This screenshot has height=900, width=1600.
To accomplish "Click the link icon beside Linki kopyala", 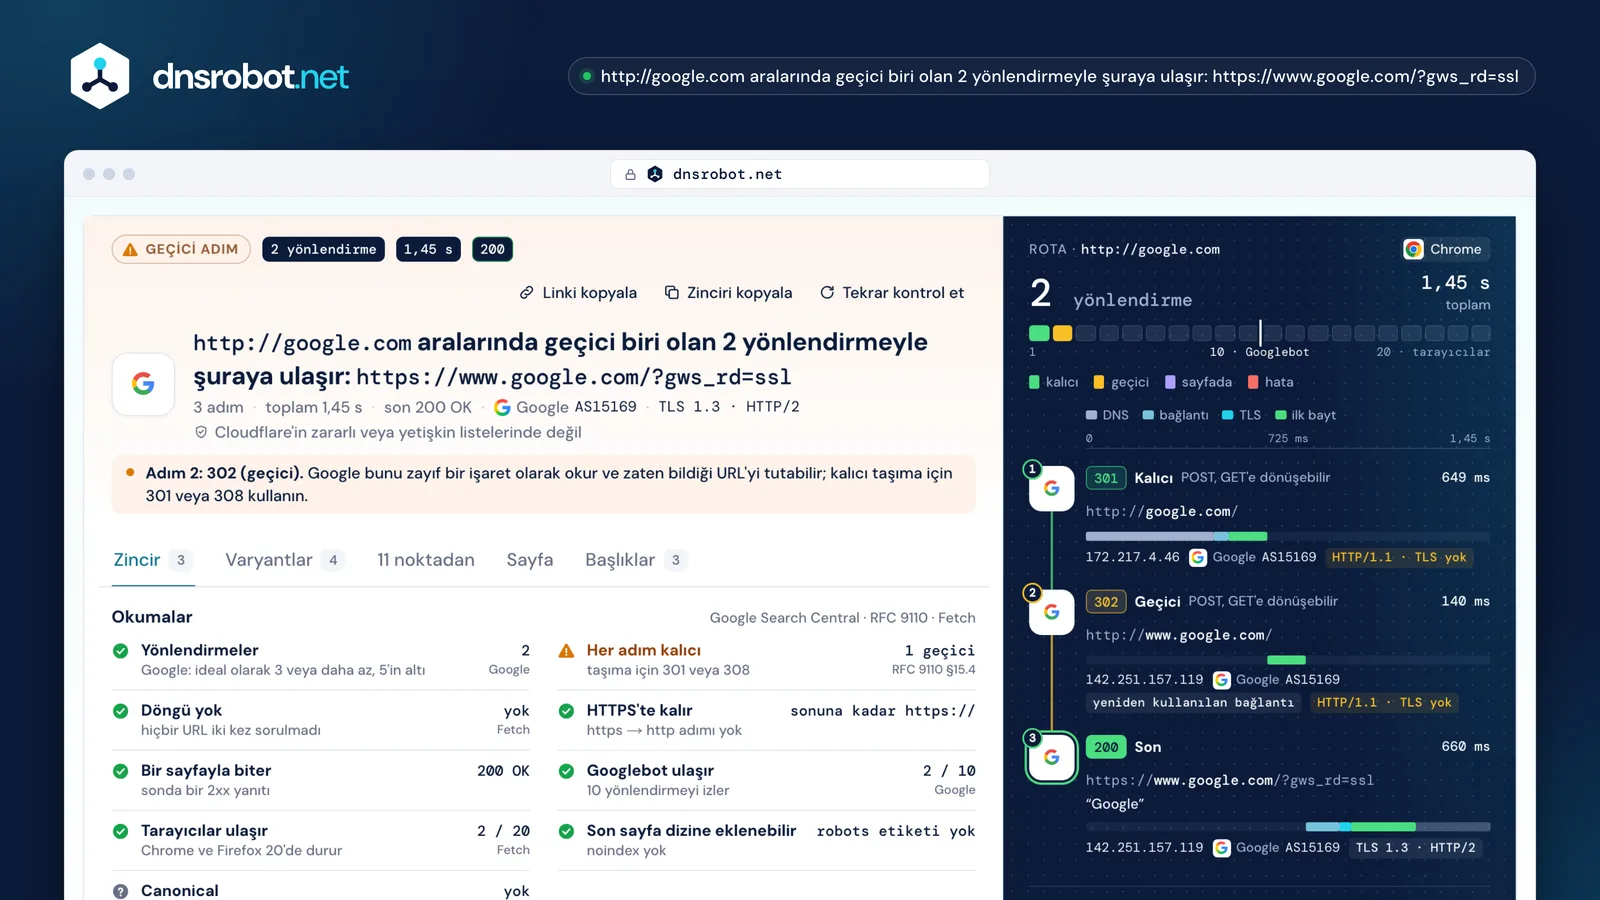I will point(527,293).
